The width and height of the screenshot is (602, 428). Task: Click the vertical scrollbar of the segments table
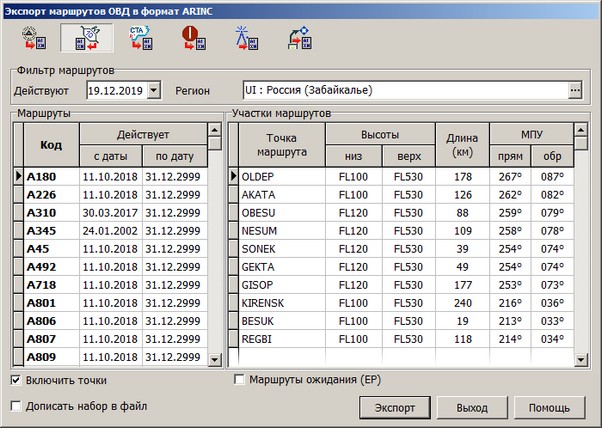[577, 250]
